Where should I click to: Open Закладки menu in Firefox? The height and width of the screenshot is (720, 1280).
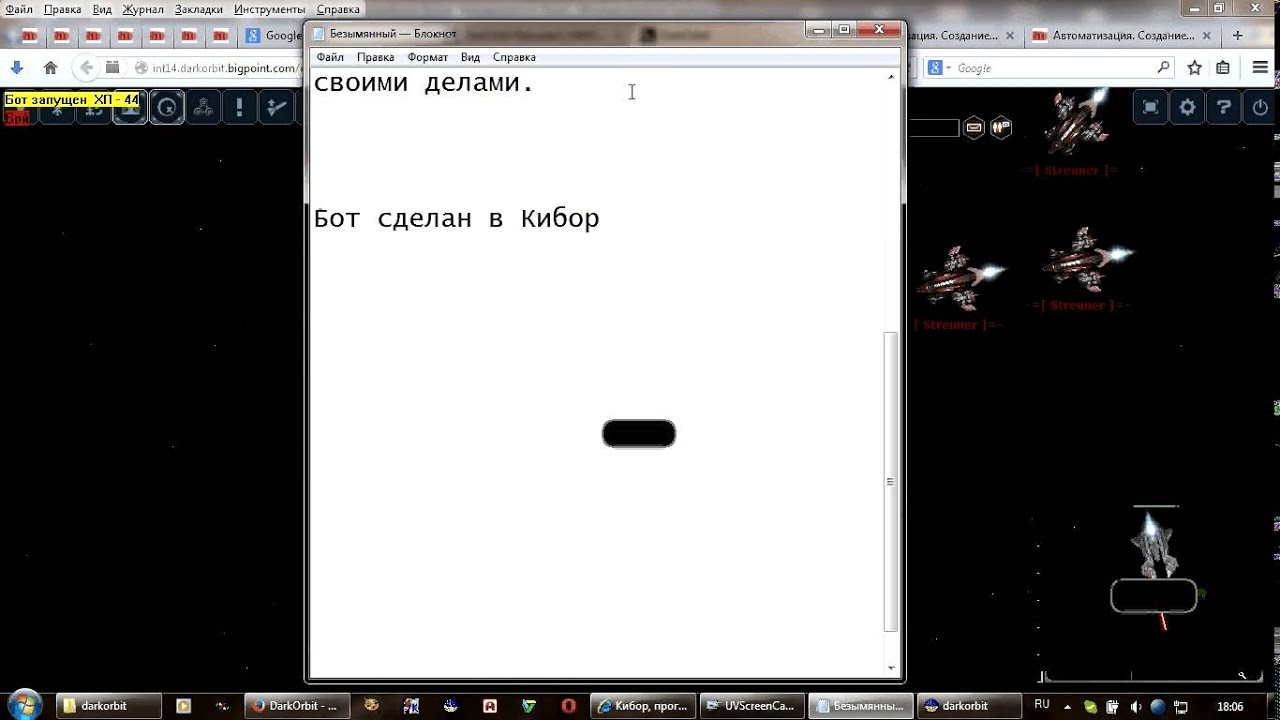[199, 9]
